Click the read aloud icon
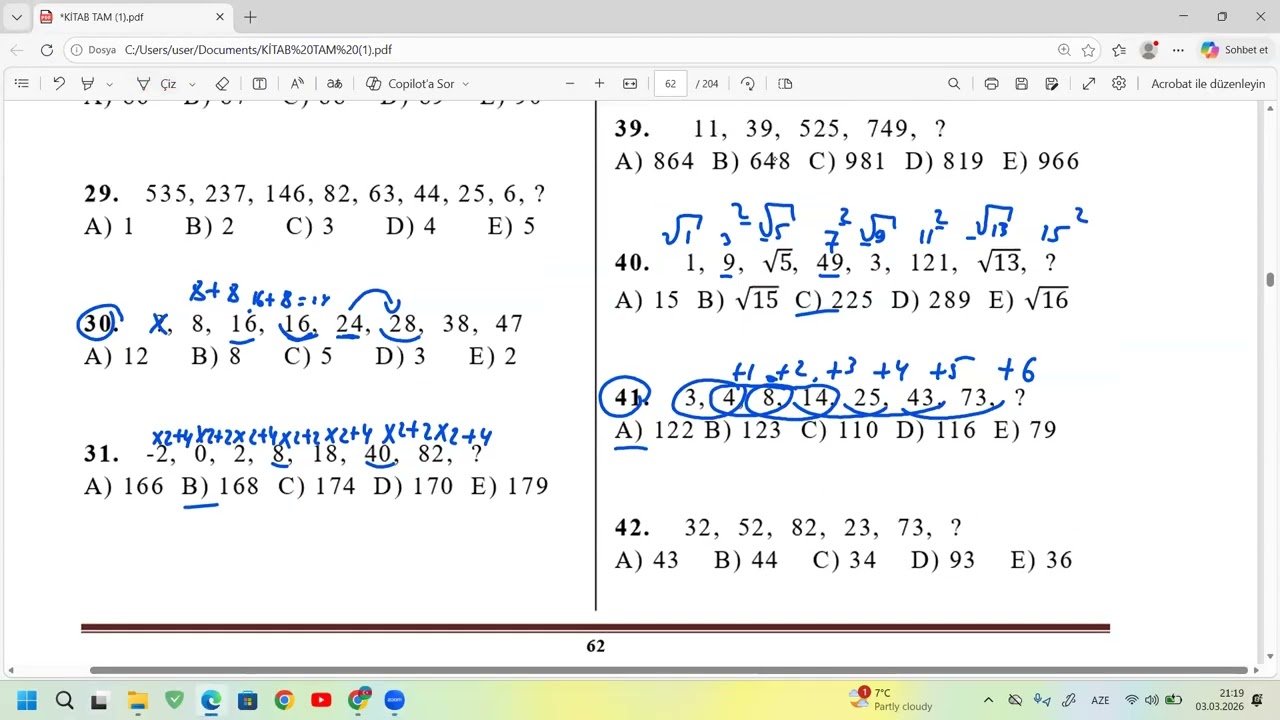 pos(297,84)
